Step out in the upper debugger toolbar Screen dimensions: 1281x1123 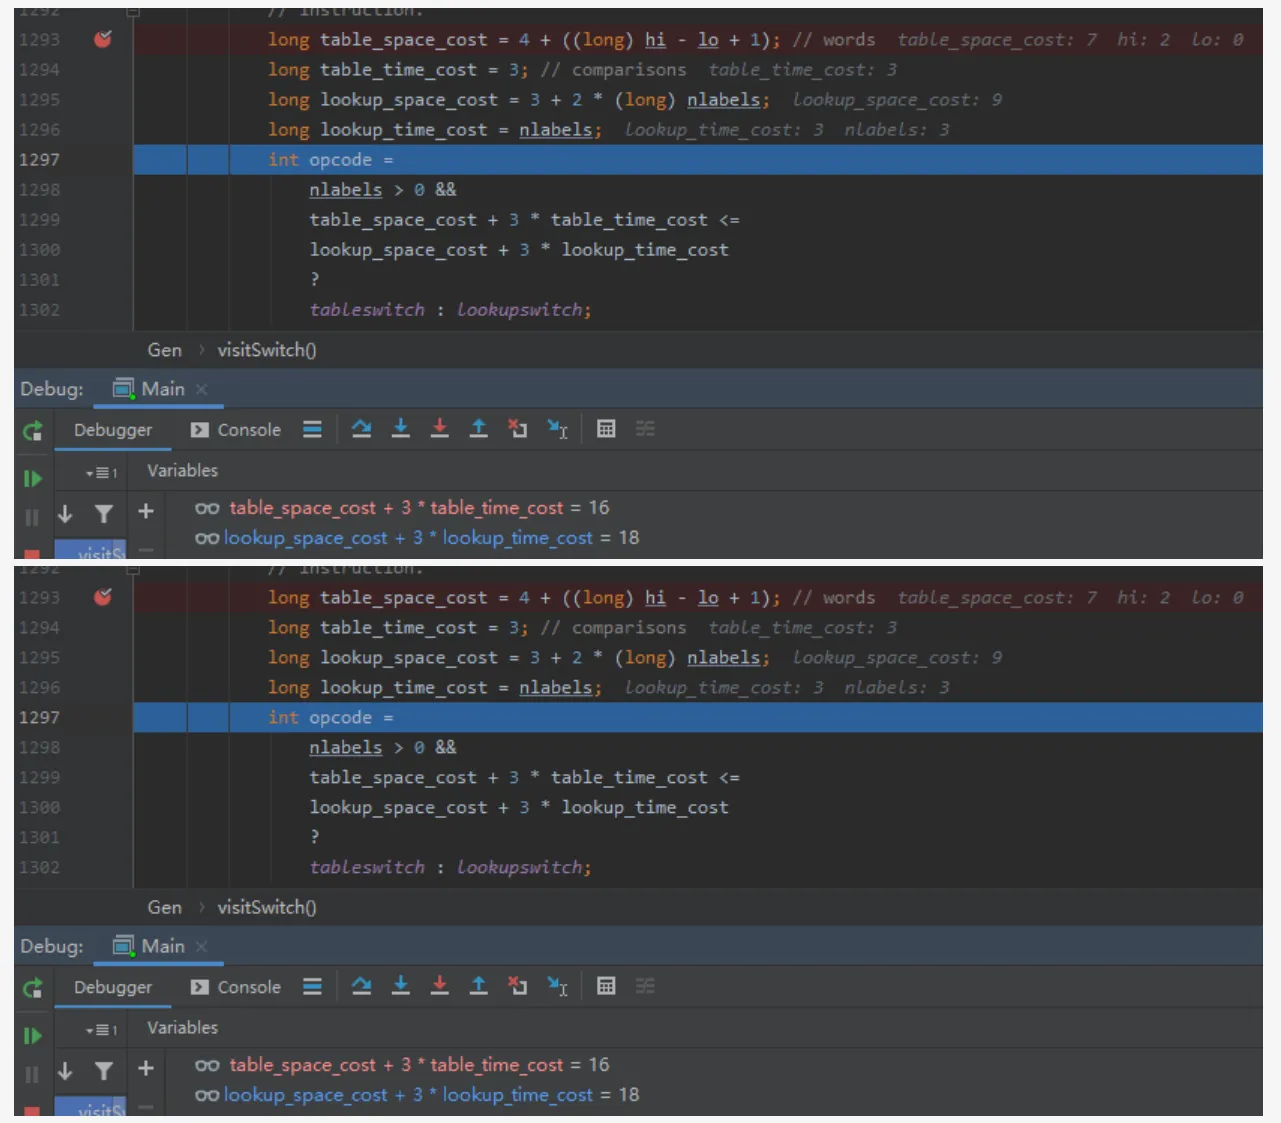tap(479, 429)
